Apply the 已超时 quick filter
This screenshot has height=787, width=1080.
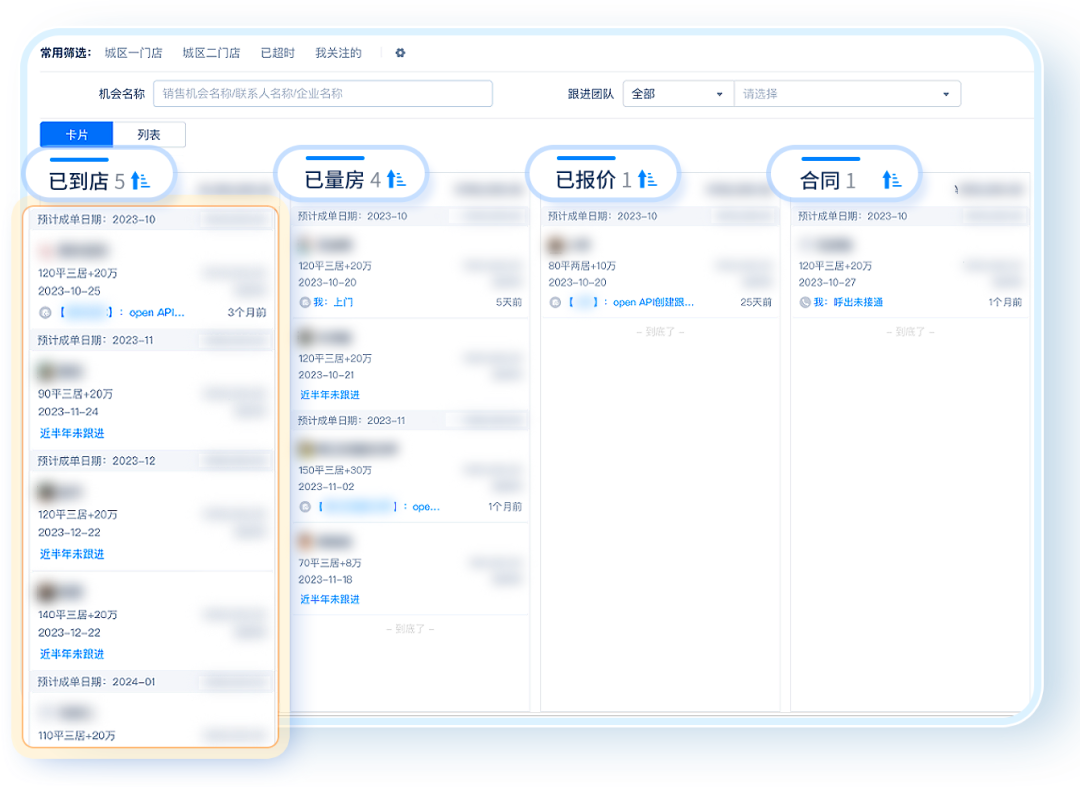tap(278, 53)
